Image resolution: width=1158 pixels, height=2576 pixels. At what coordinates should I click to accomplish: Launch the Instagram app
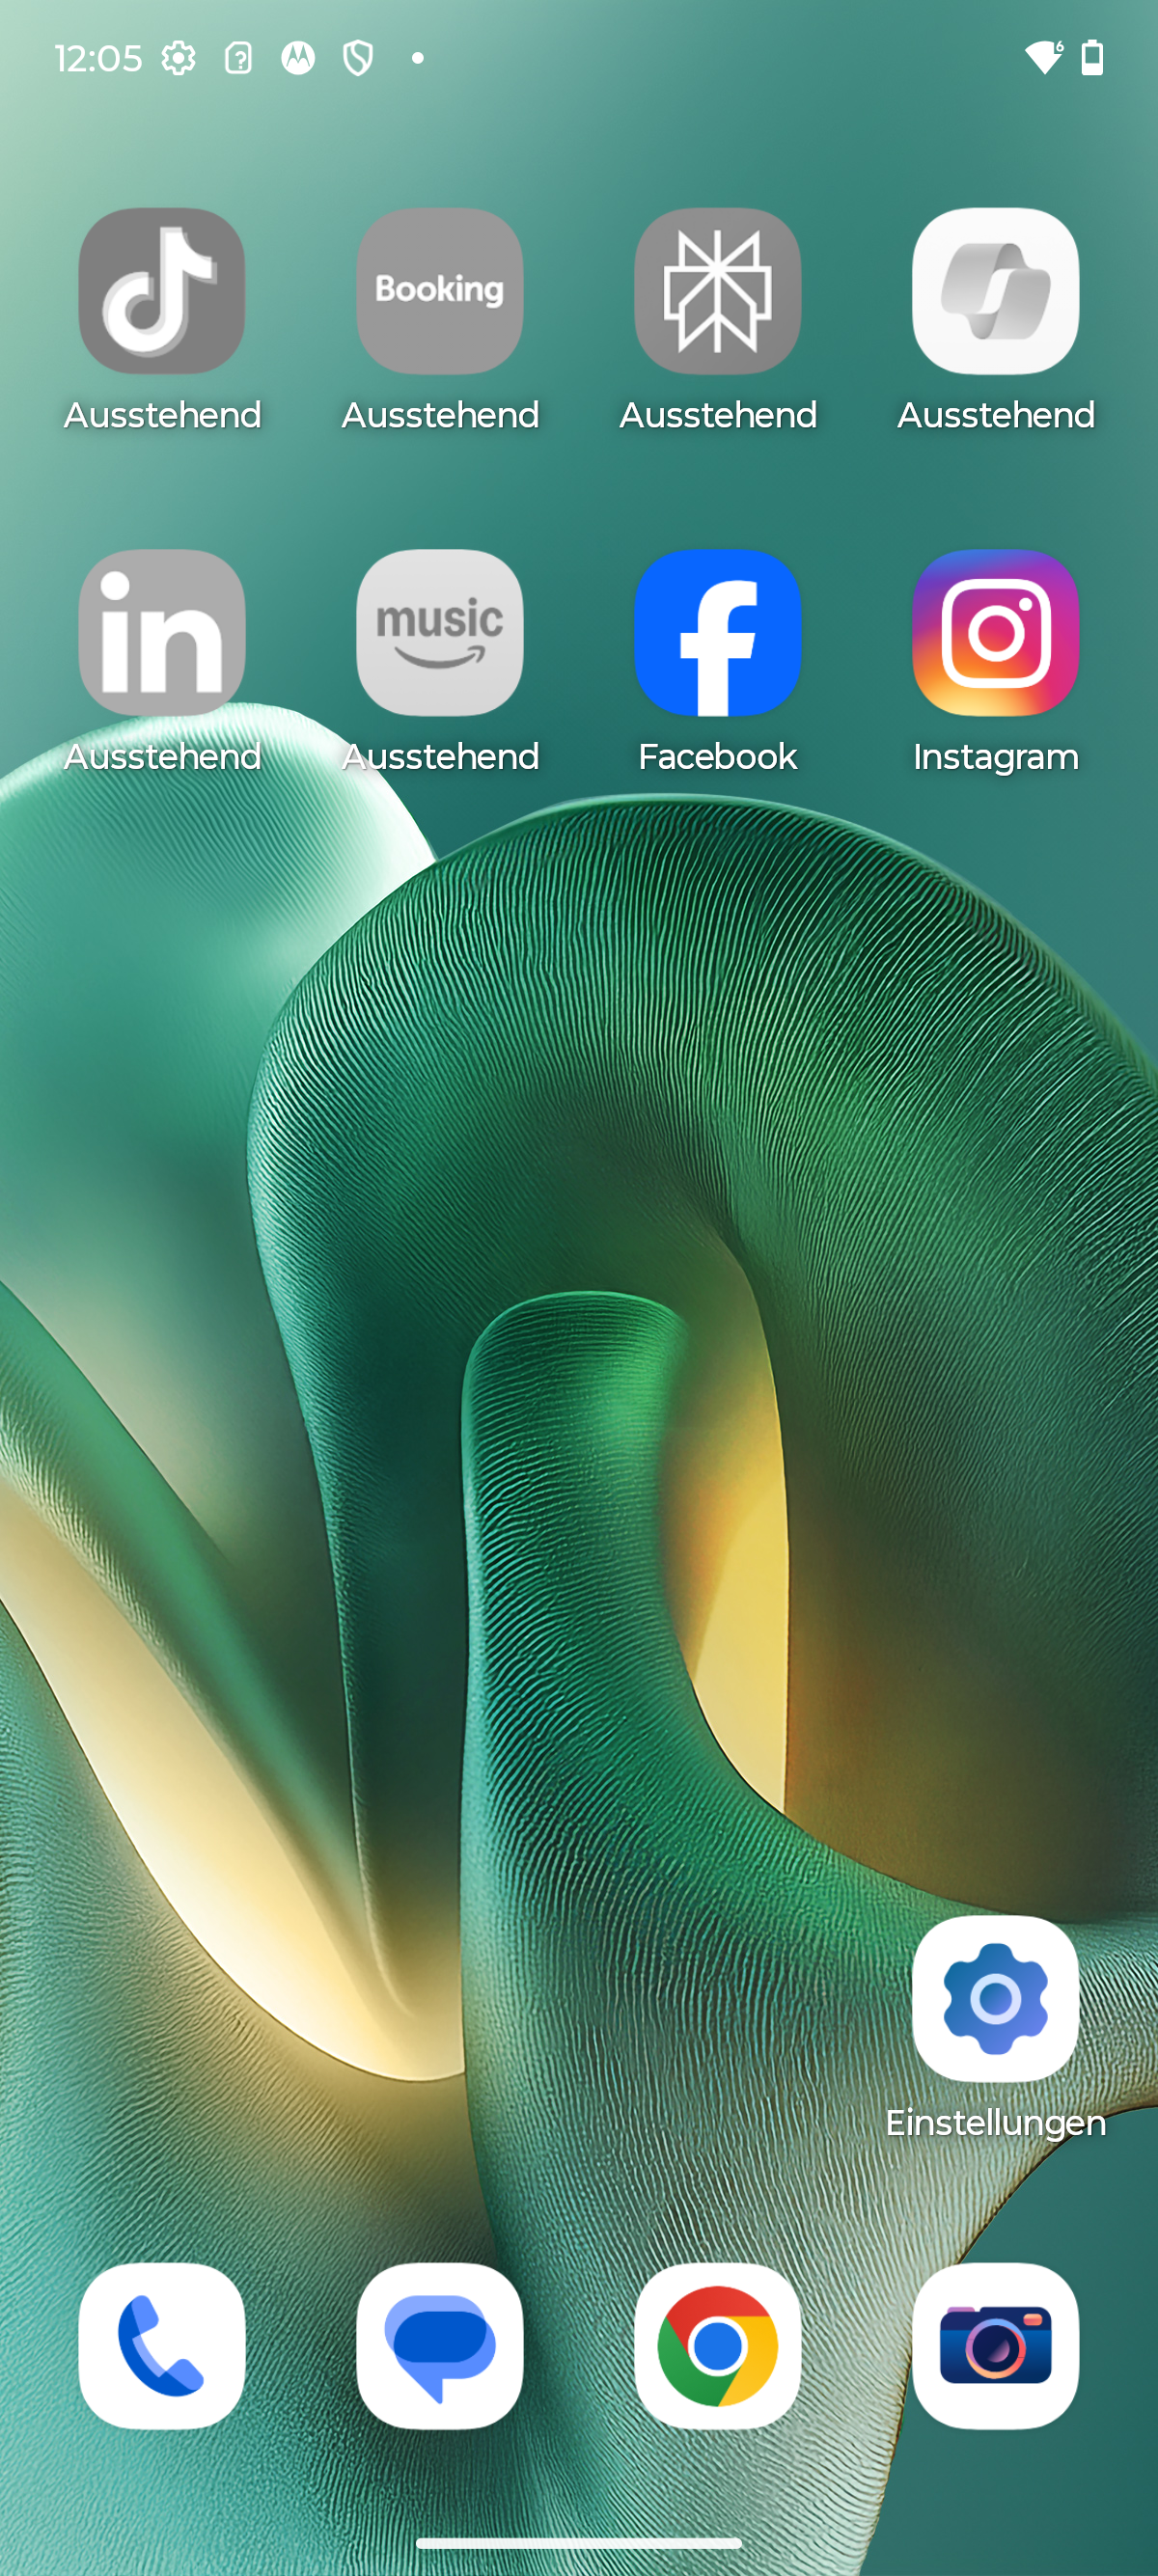tap(995, 633)
